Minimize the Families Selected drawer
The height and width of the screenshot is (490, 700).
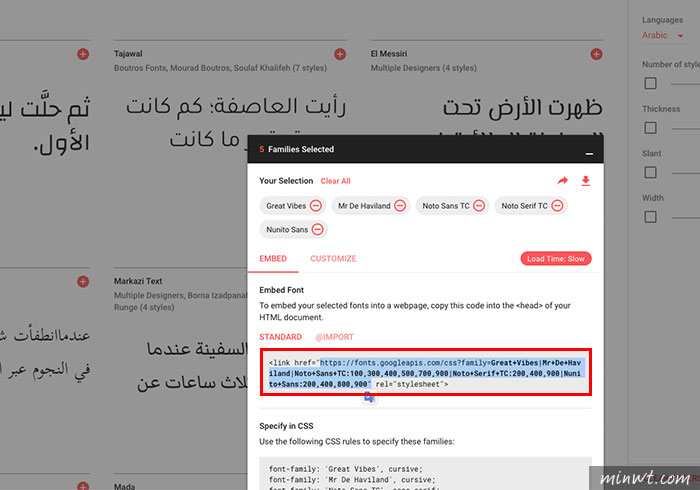pos(589,154)
